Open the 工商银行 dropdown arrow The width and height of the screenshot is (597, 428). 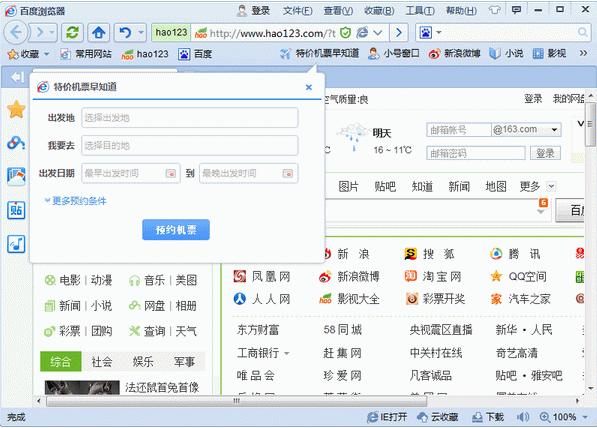click(x=287, y=353)
